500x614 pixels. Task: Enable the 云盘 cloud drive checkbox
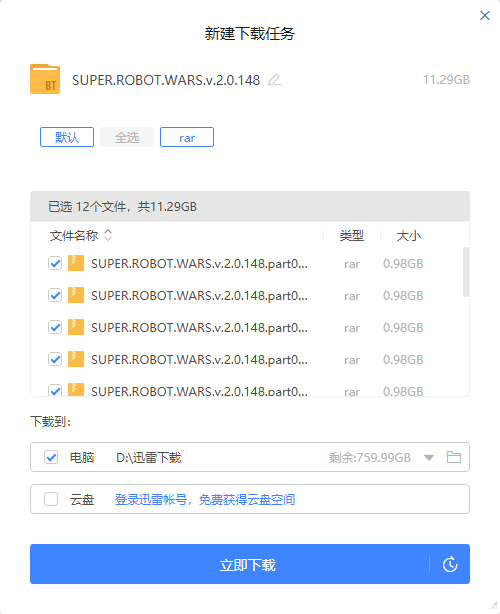click(51, 499)
